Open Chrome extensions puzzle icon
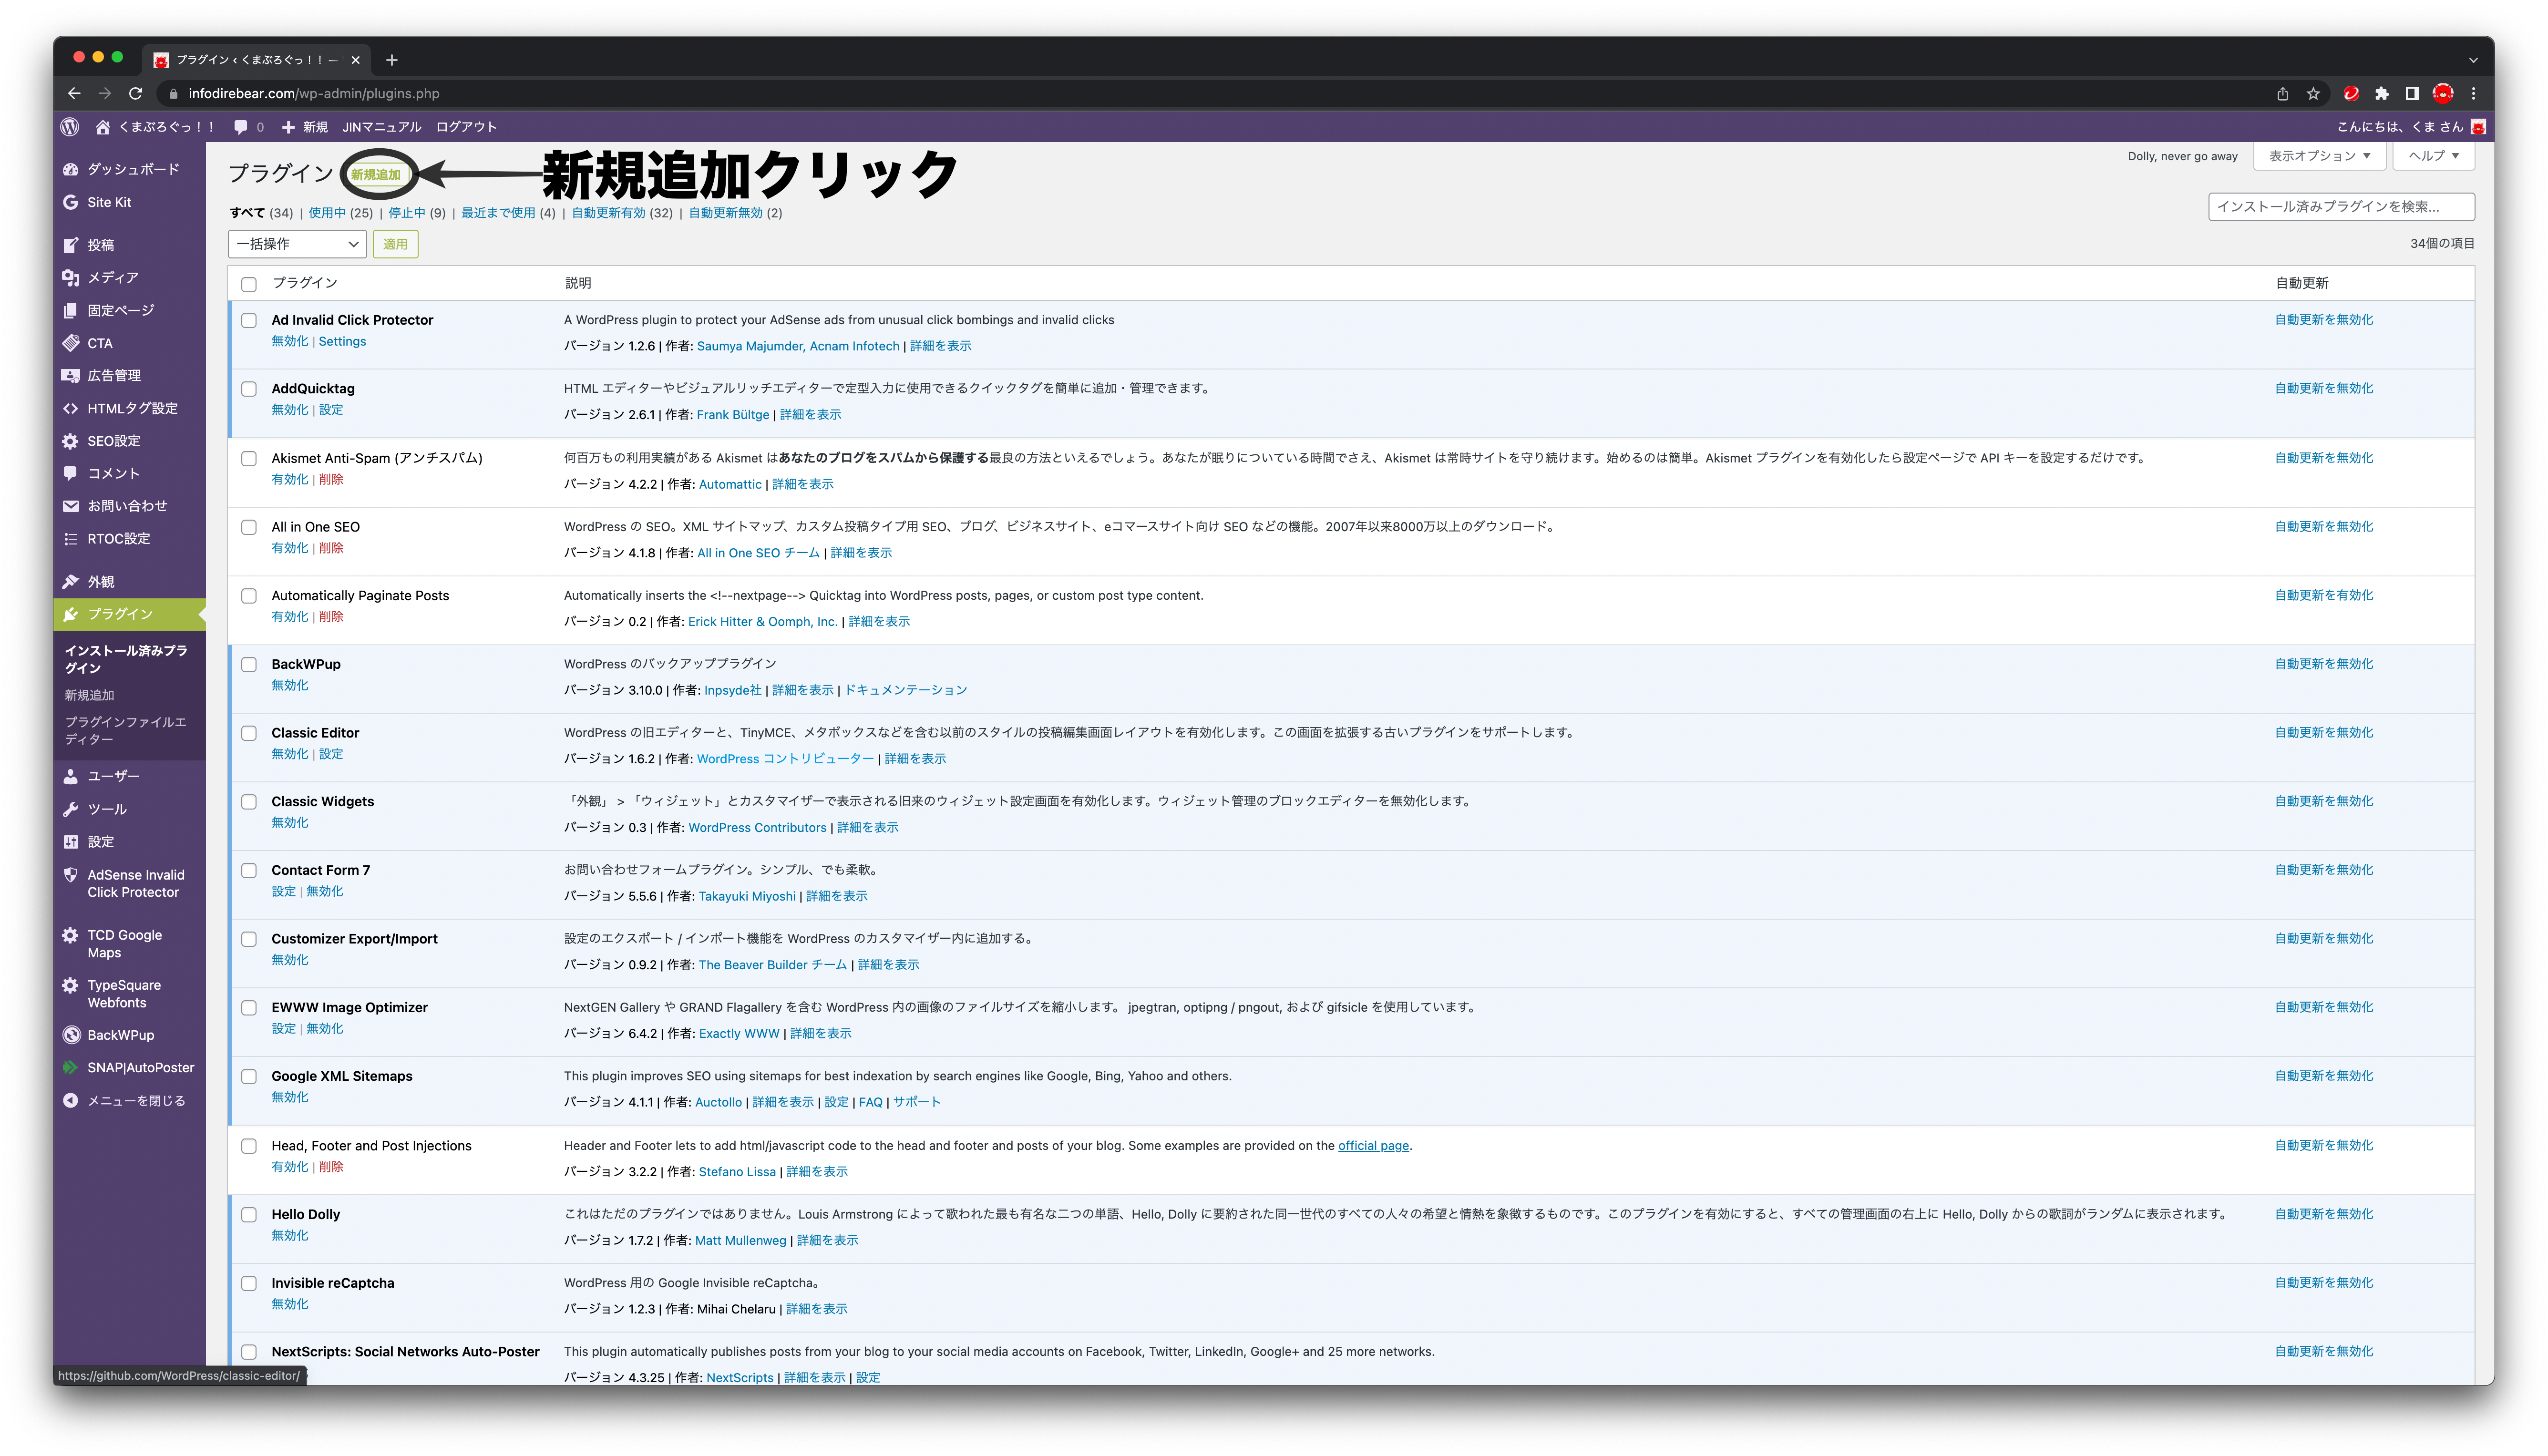Screen dimensions: 2548x1456 click(2382, 93)
